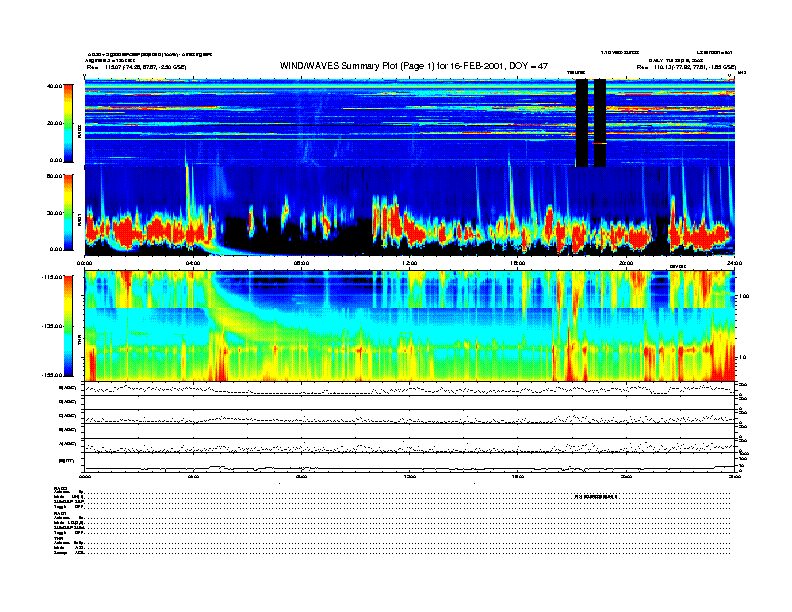Select the first black data gap in RAD2

point(581,123)
